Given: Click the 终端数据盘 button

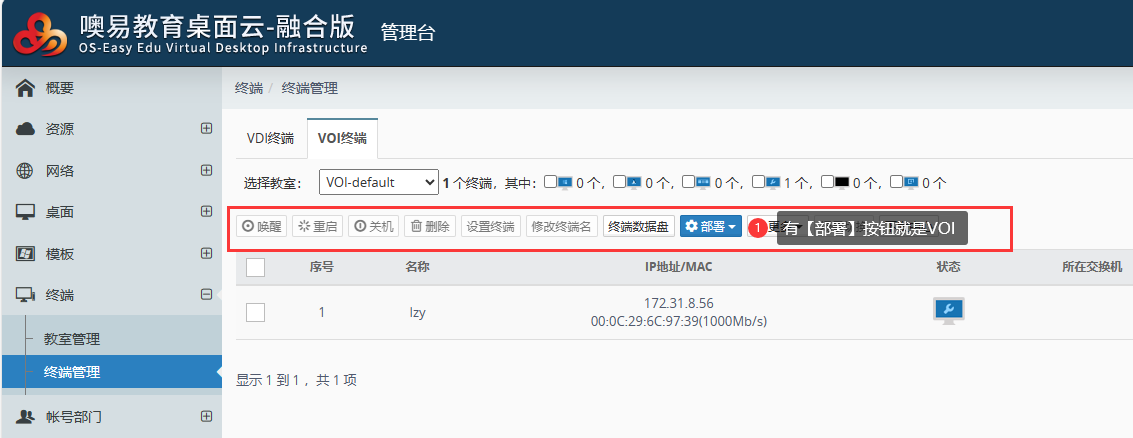Looking at the screenshot, I should 639,227.
